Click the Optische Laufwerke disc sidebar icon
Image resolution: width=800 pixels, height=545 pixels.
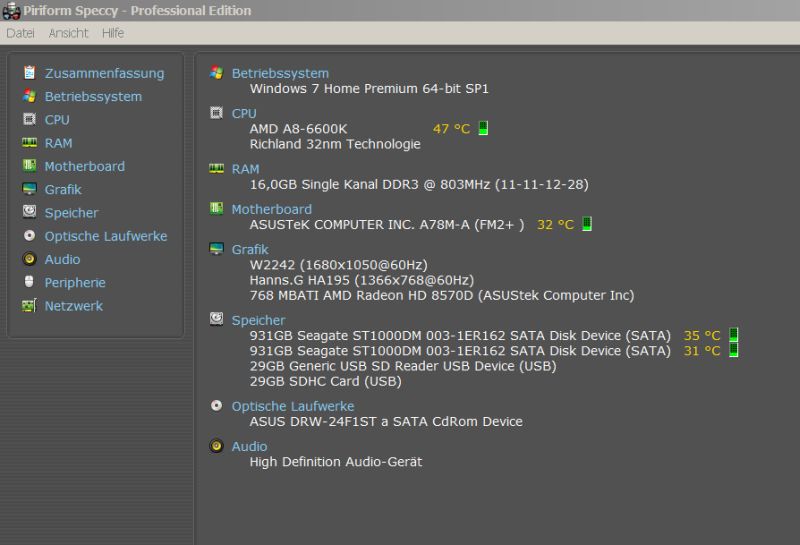click(30, 235)
